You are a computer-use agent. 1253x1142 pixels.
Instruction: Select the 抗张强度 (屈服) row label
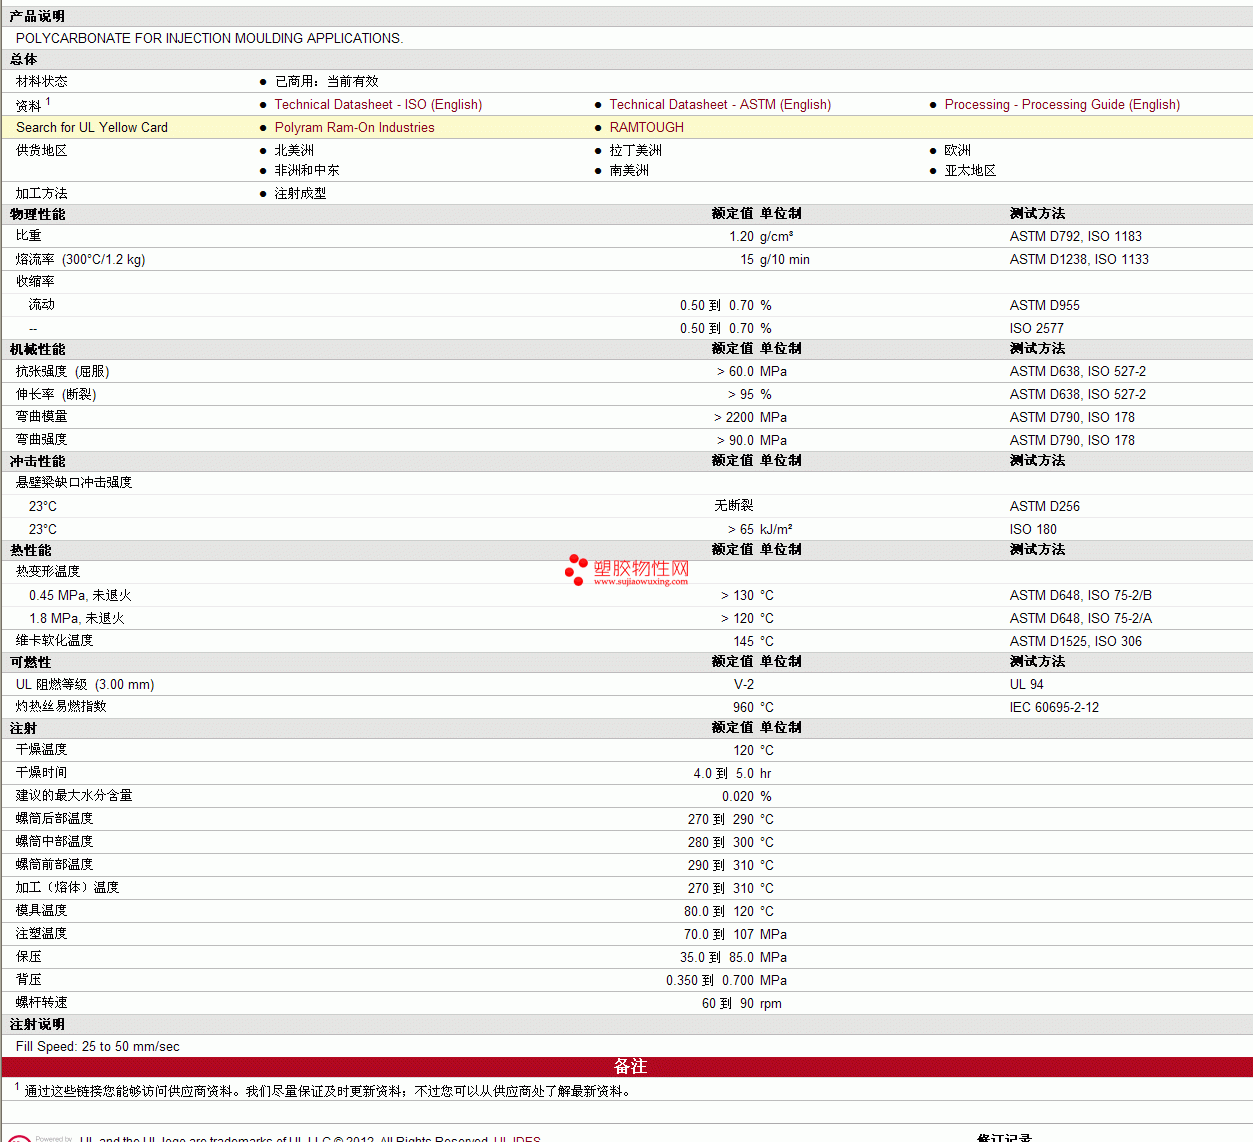[63, 371]
